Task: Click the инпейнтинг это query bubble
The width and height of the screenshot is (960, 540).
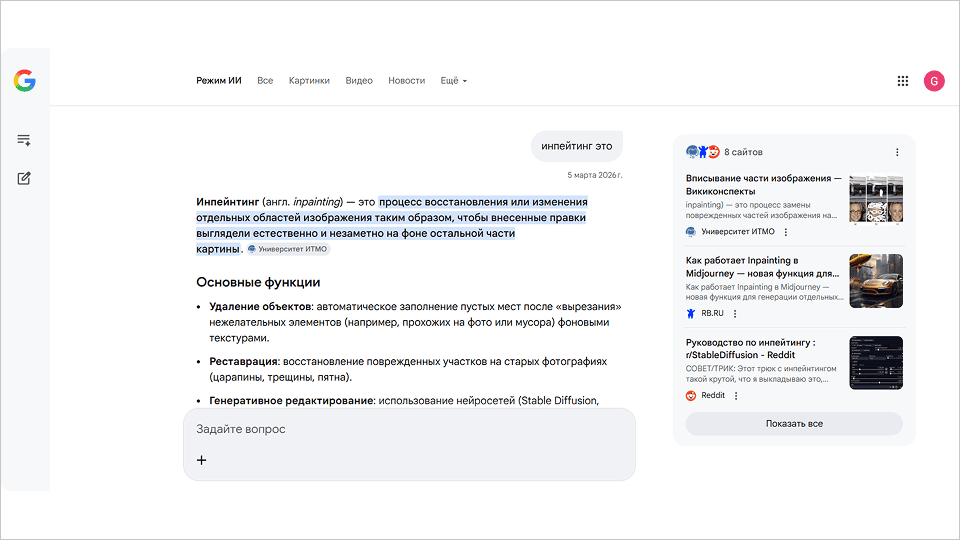Action: (577, 146)
